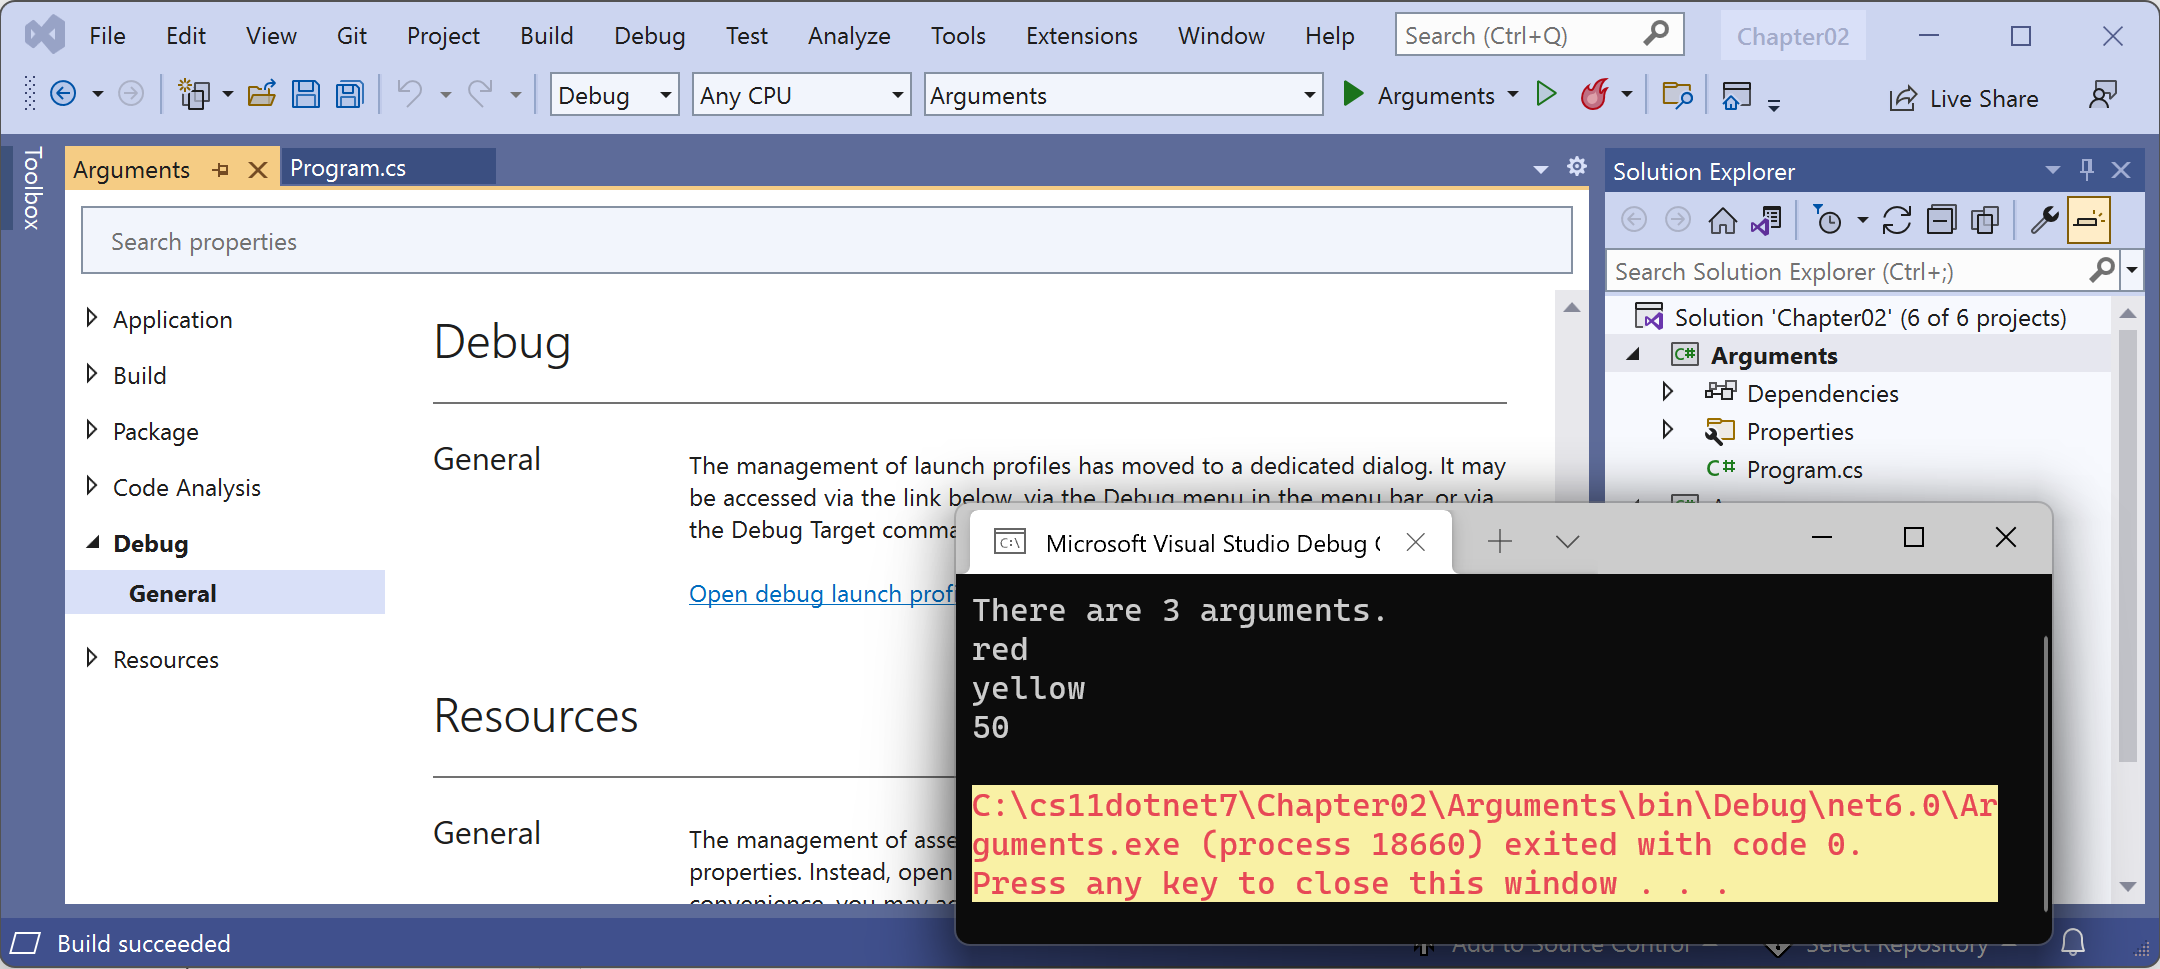Click the Search properties field
Image resolution: width=2160 pixels, height=969 pixels.
coord(826,241)
